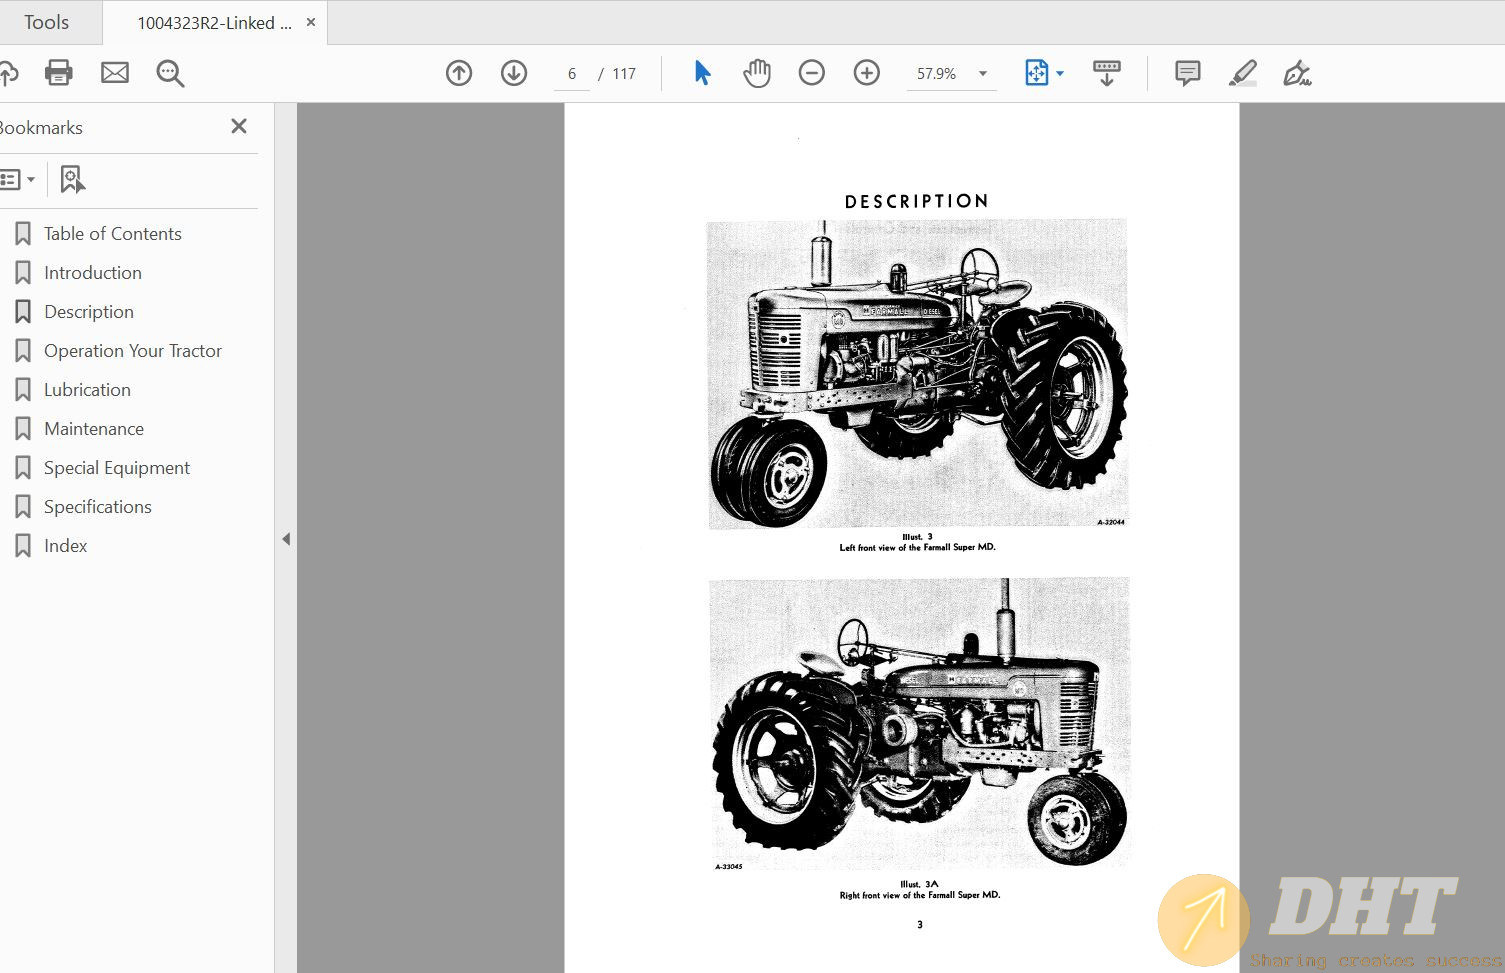Click the scrolling mode keyboard-arrow icon
Screen dimensions: 1505x973
1107,73
